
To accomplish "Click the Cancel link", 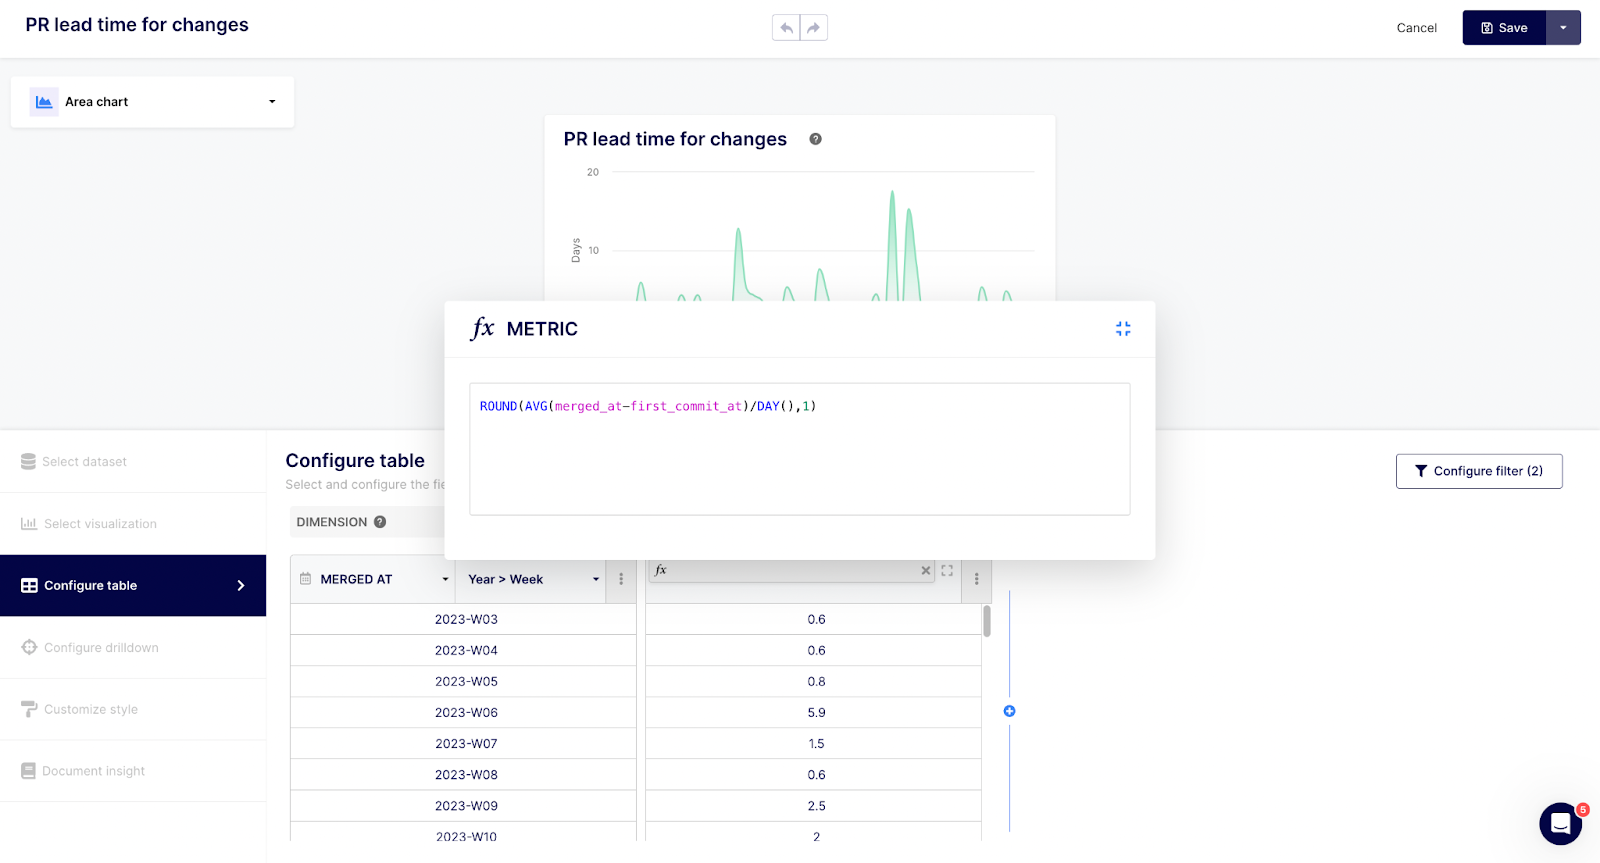I will [1416, 28].
